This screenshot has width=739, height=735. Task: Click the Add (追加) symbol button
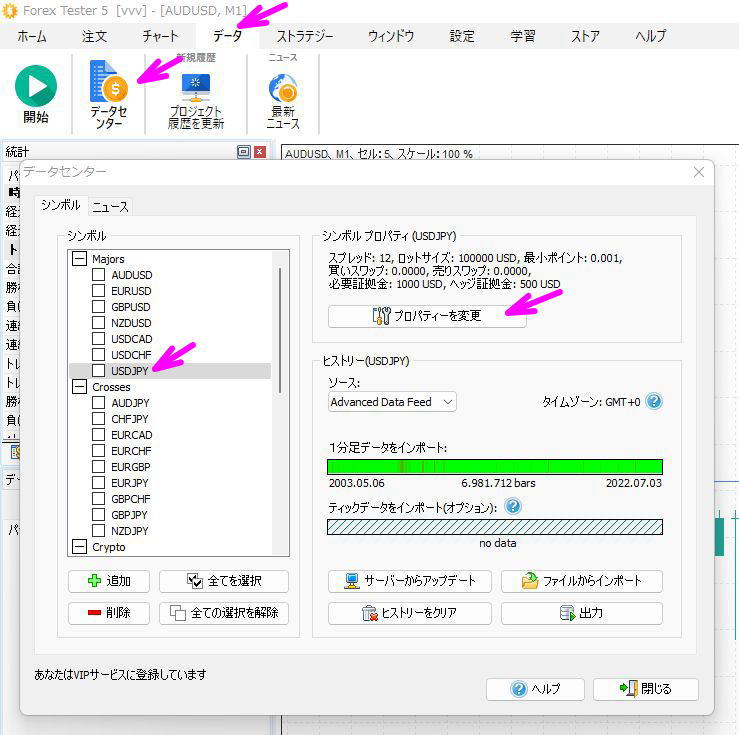[x=109, y=581]
